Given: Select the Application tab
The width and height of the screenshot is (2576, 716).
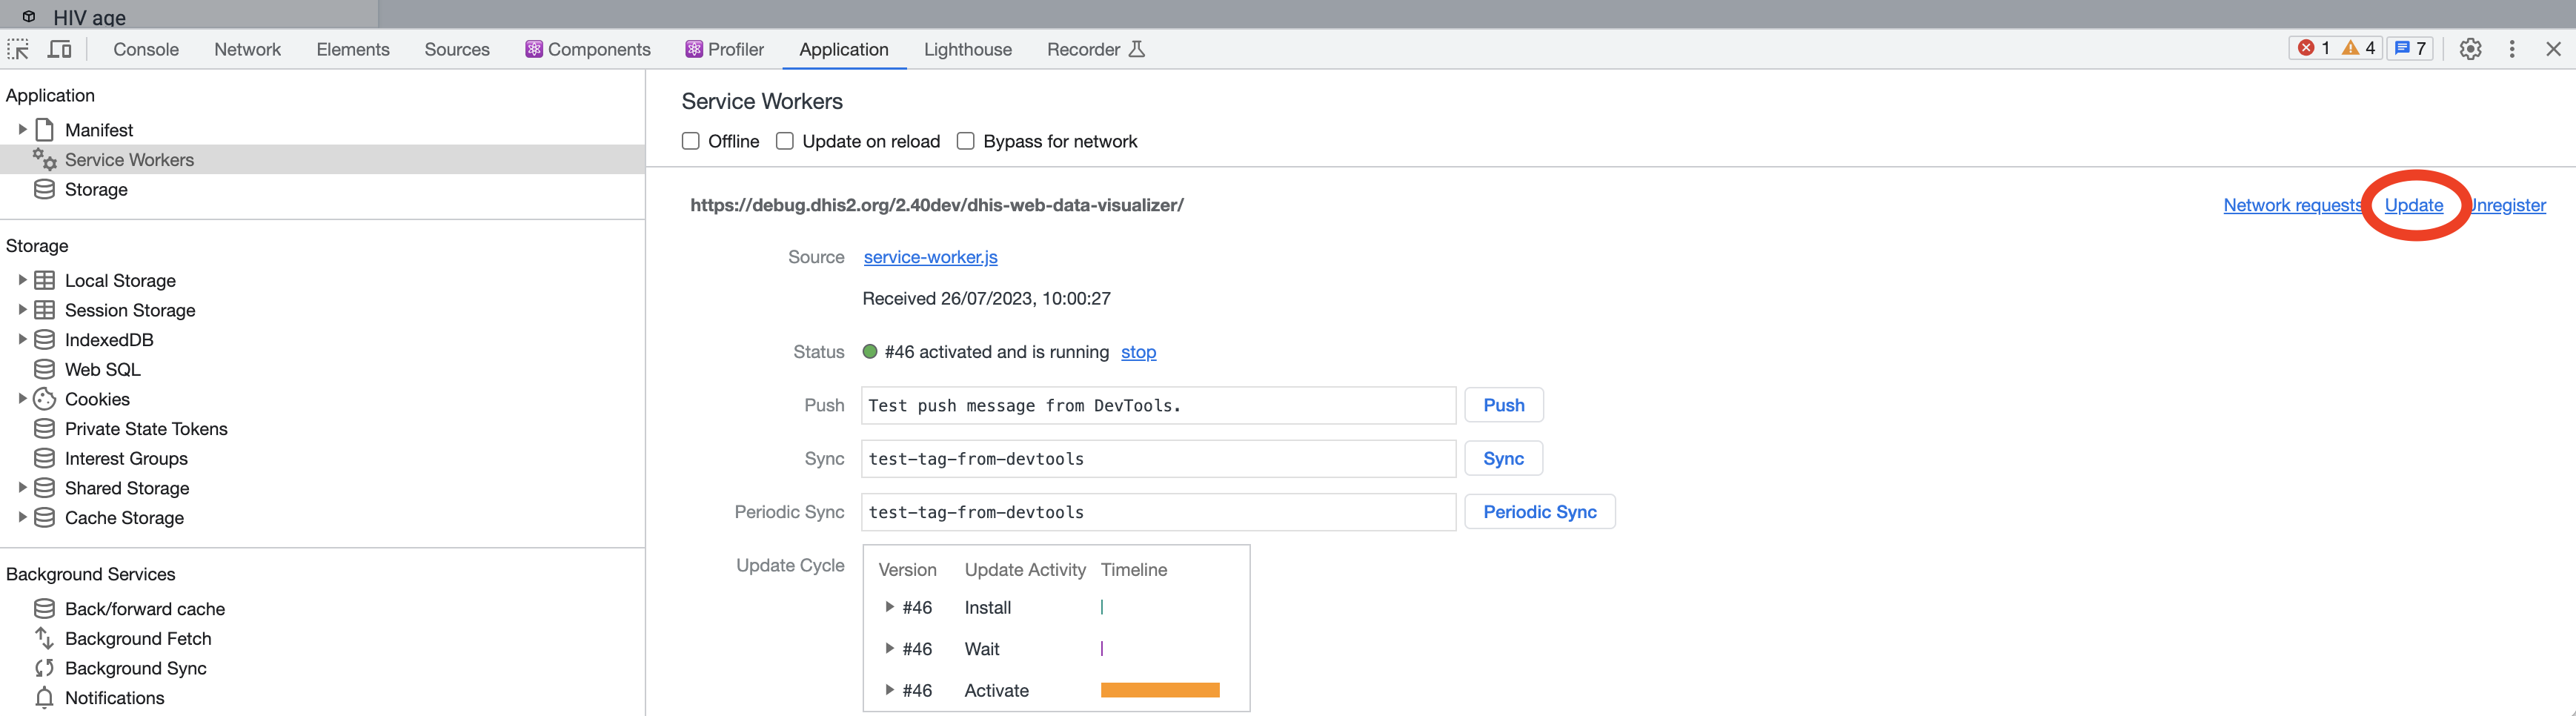Looking at the screenshot, I should tap(844, 49).
